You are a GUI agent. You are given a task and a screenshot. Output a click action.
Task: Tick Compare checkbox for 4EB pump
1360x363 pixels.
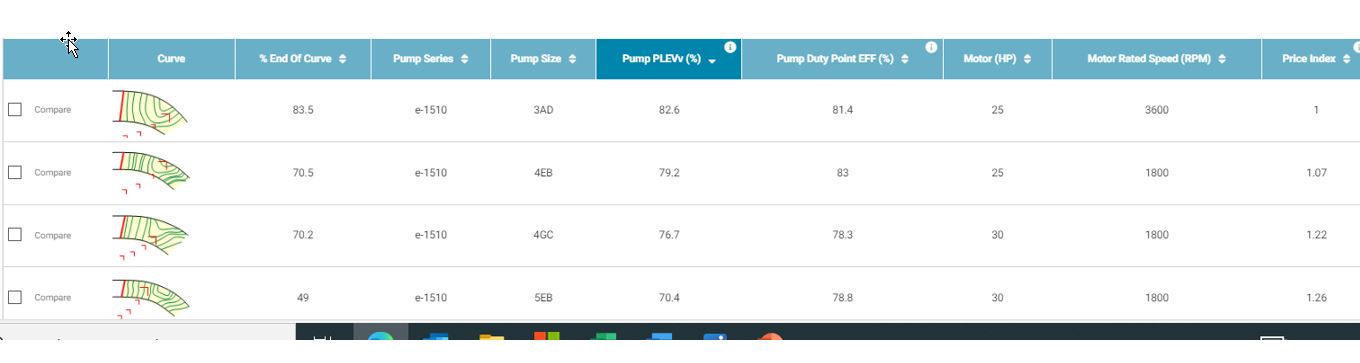pyautogui.click(x=15, y=172)
